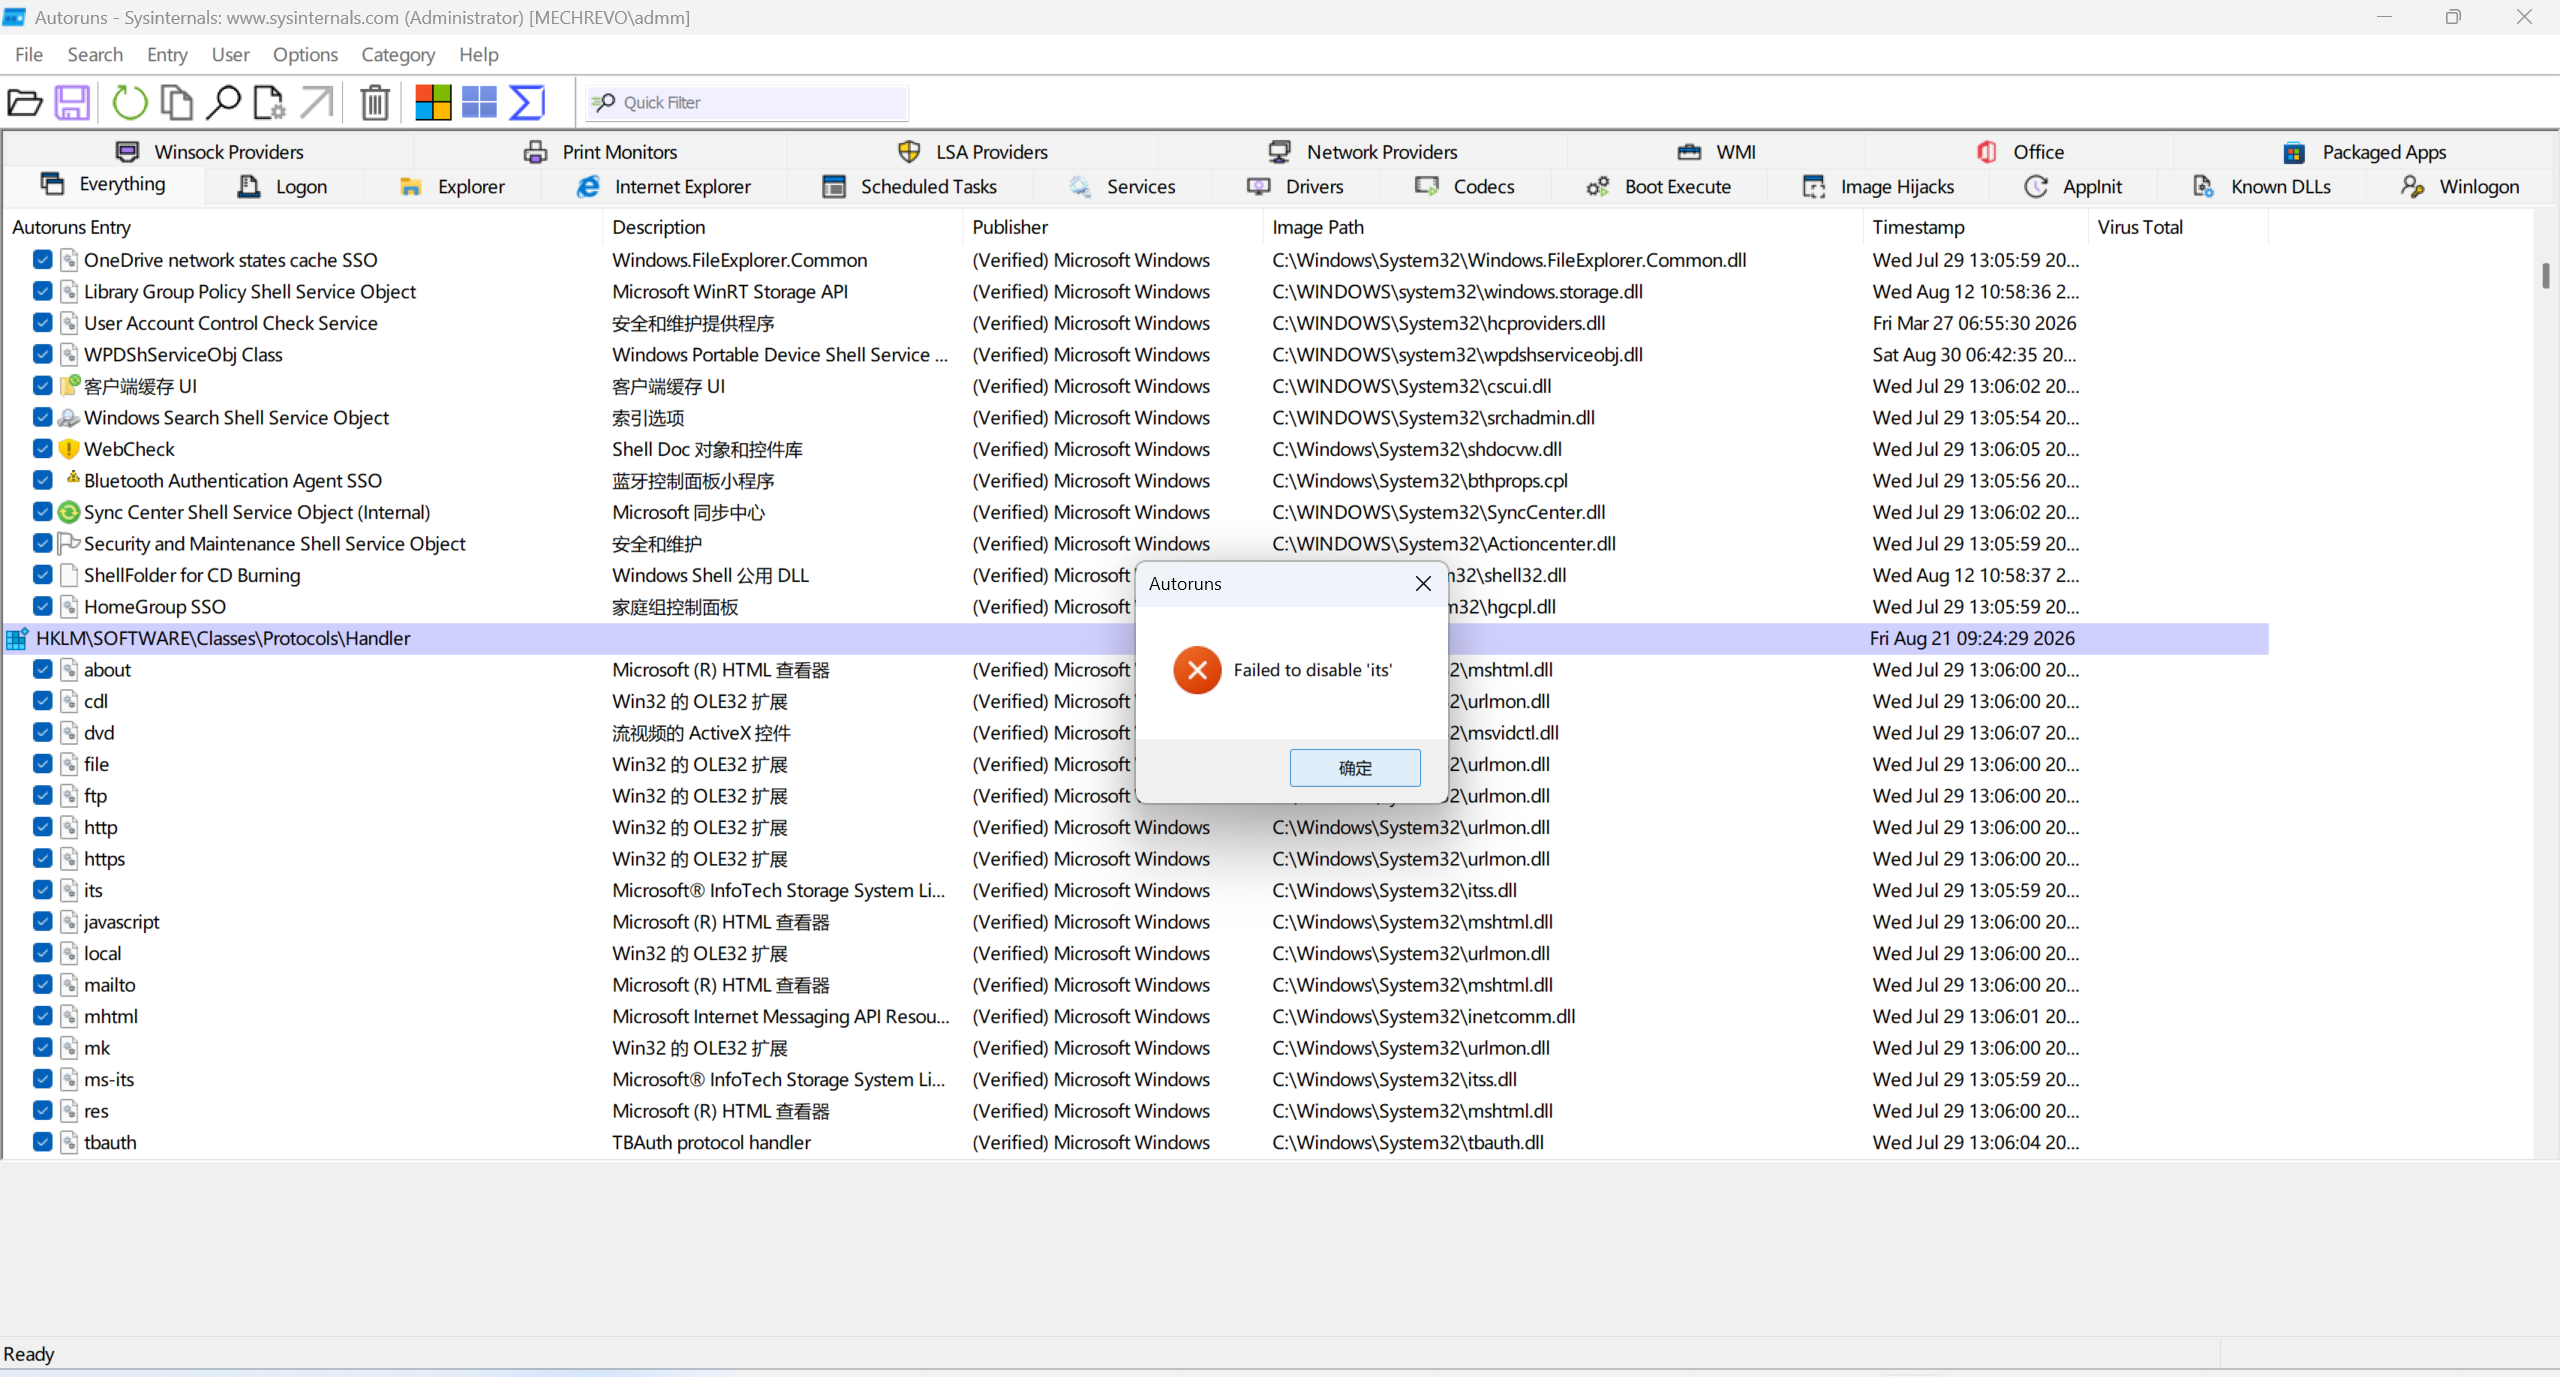2560x1377 pixels.
Task: Click the Delete trash can icon
Action: [x=375, y=102]
